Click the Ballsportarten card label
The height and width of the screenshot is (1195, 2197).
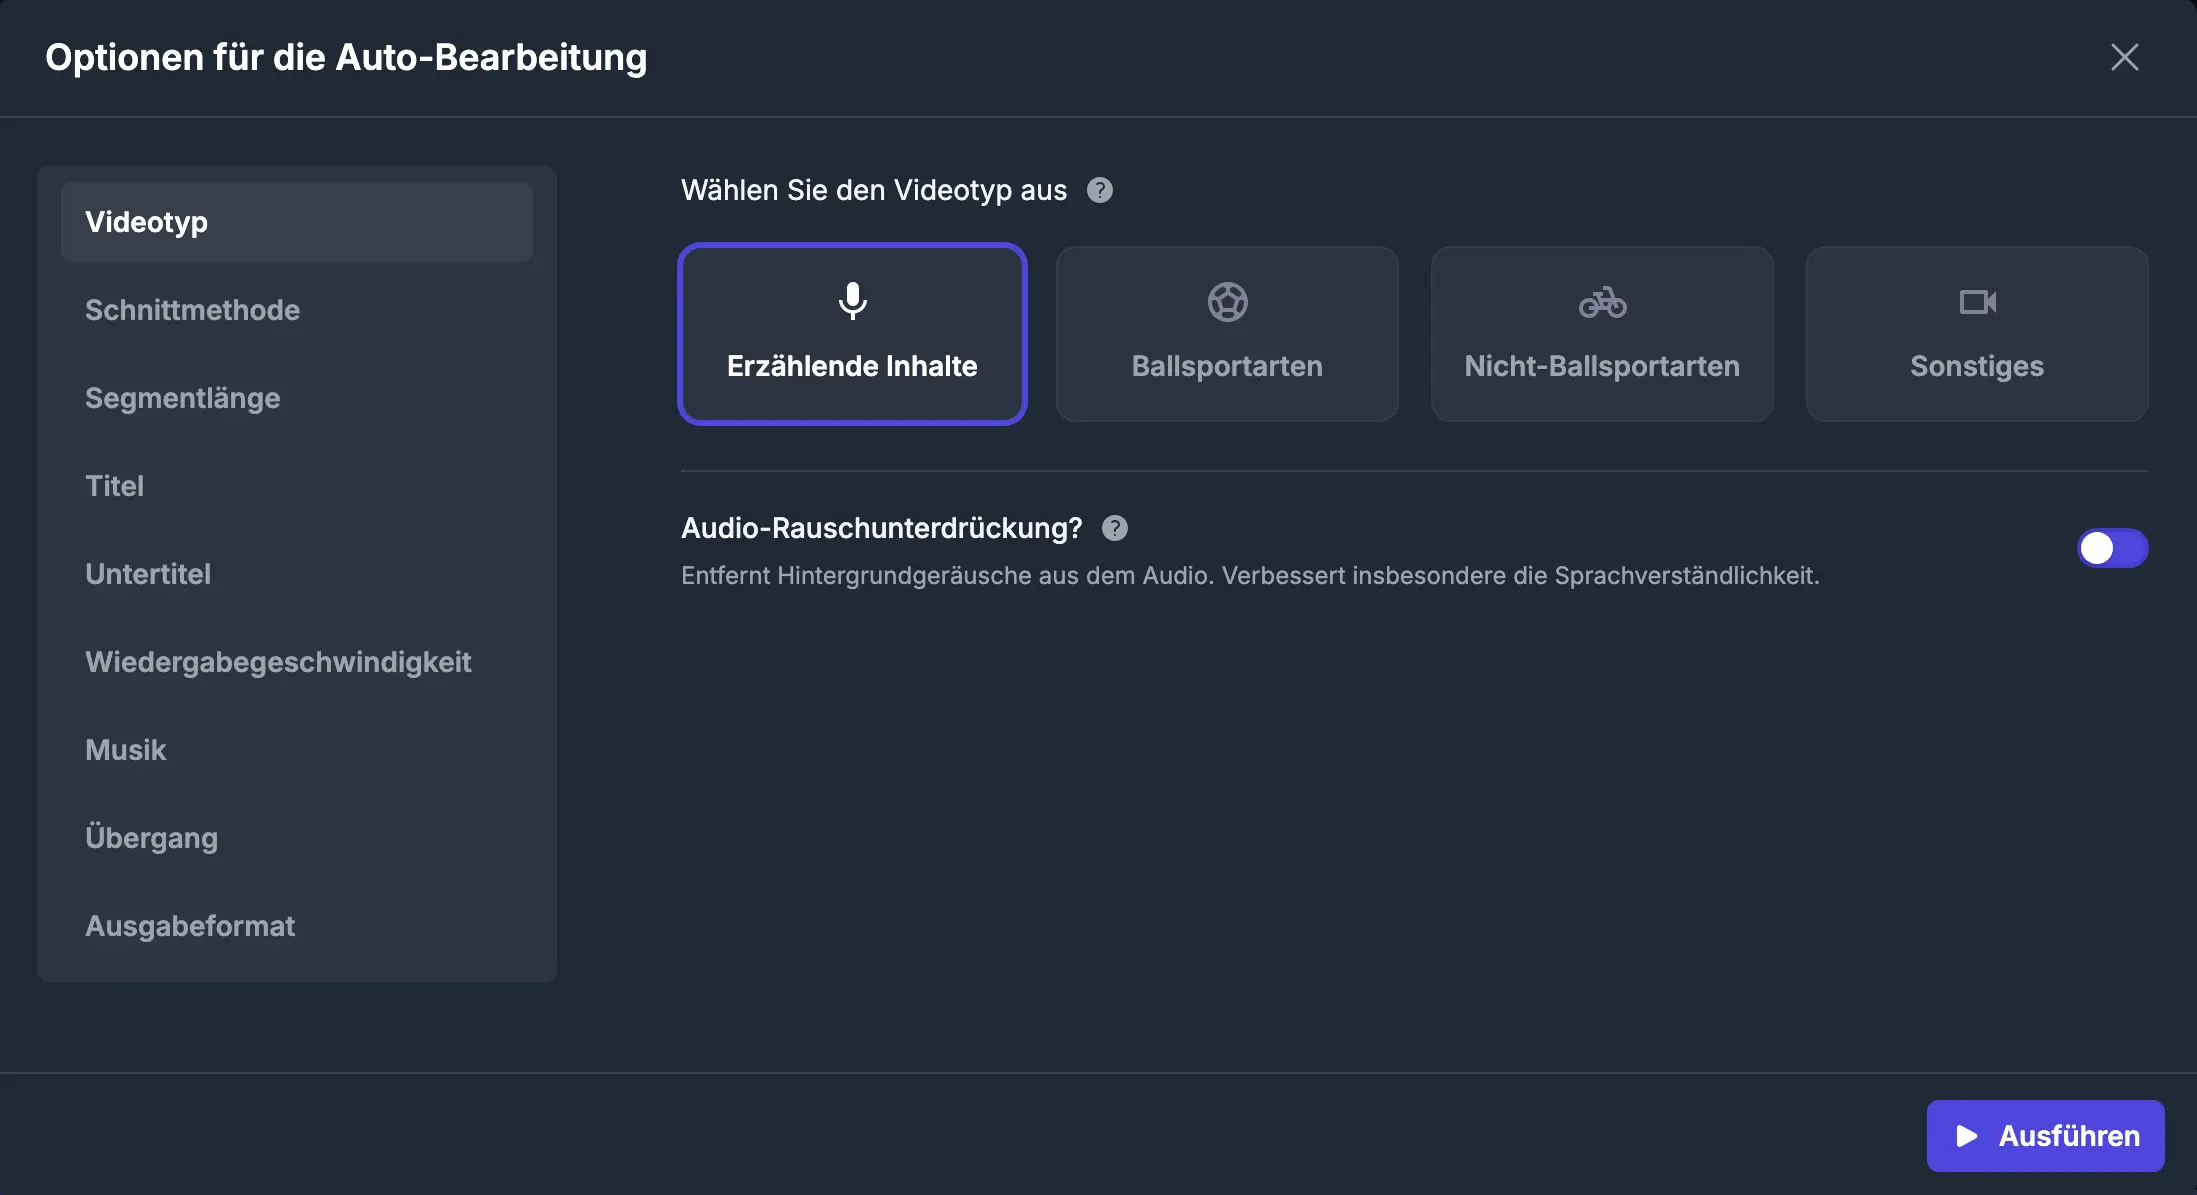pyautogui.click(x=1227, y=366)
